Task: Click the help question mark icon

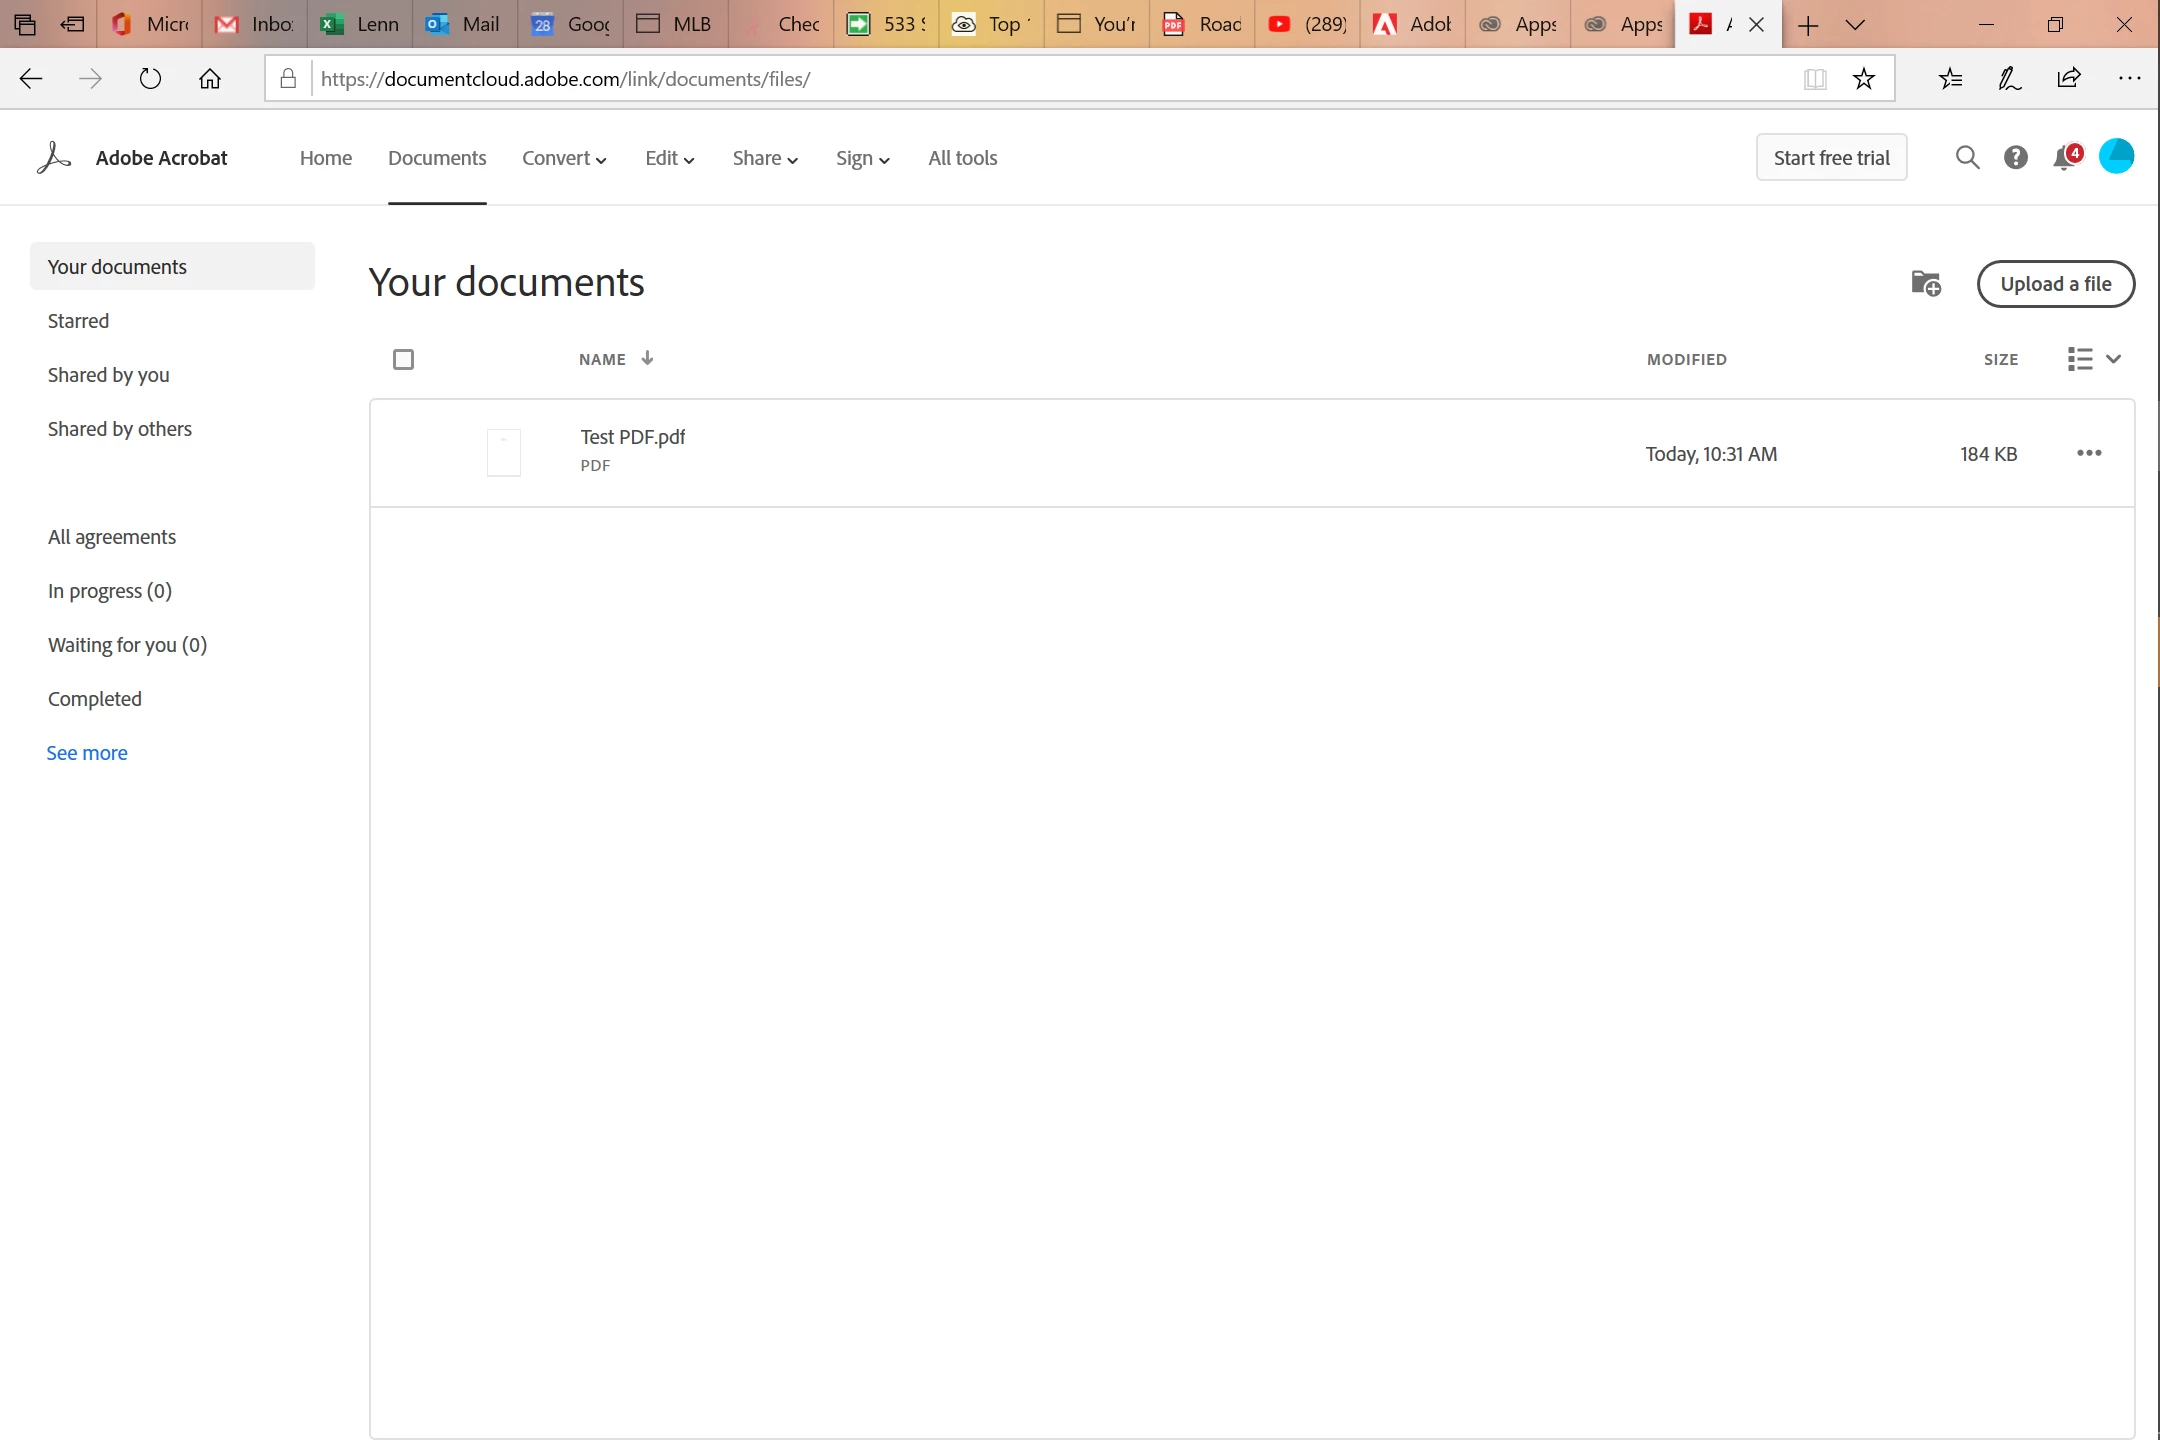Action: tap(2015, 158)
